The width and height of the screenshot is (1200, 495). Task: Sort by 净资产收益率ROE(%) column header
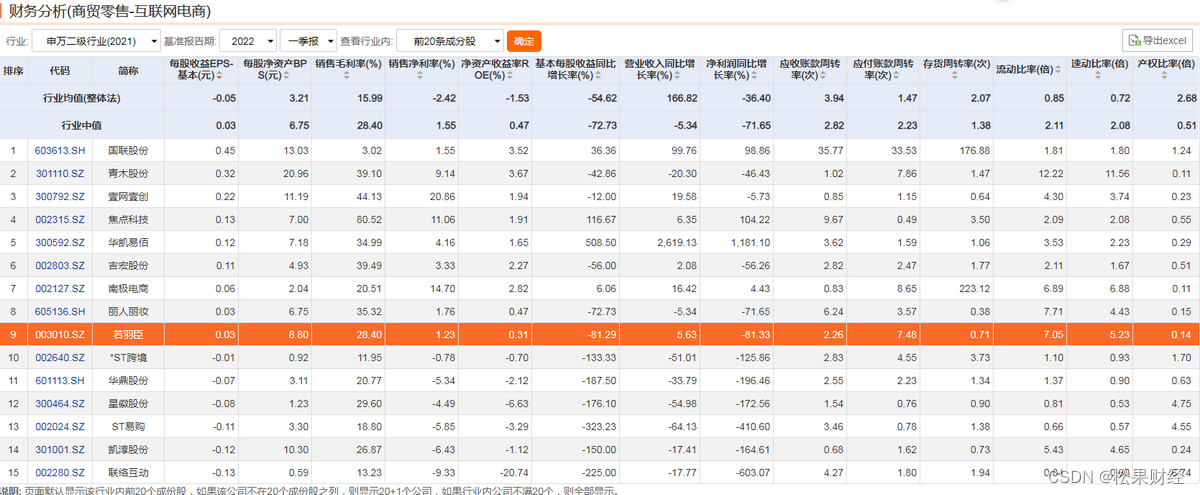[x=494, y=70]
